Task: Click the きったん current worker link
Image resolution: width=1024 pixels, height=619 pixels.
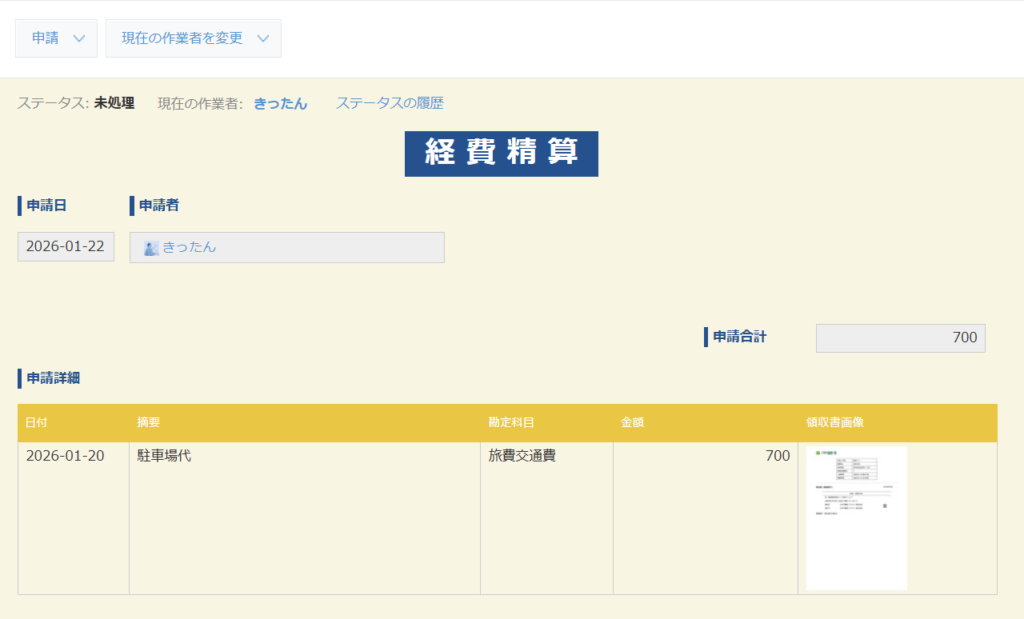Action: coord(280,103)
